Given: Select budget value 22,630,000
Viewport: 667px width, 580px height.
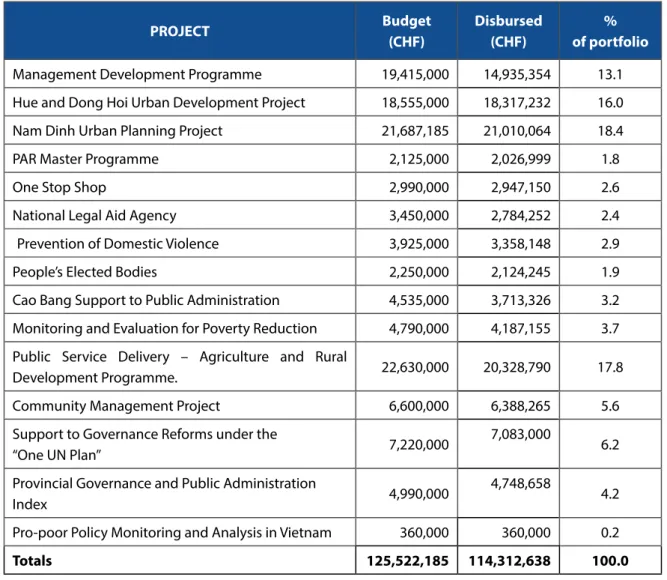Looking at the screenshot, I should [x=415, y=367].
